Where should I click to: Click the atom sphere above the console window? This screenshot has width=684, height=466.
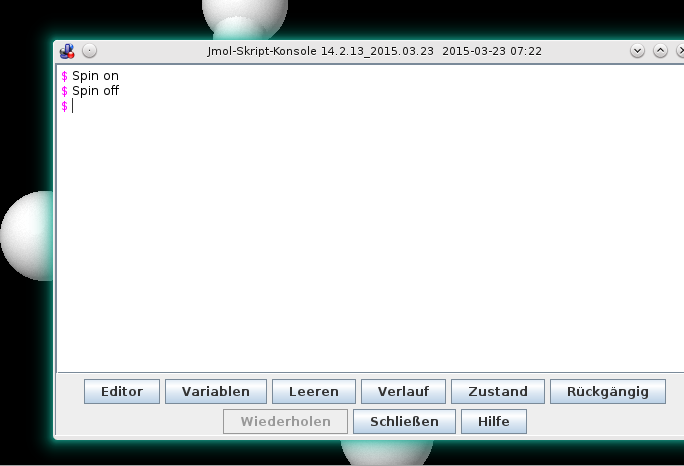245,18
